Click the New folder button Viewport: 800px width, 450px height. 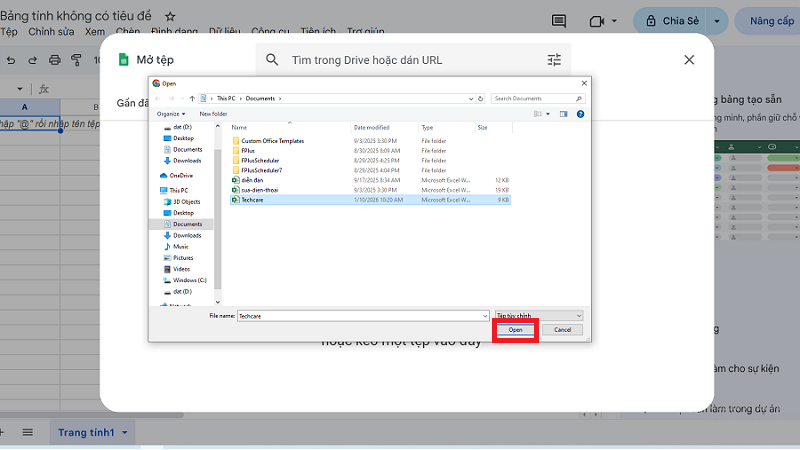point(213,114)
